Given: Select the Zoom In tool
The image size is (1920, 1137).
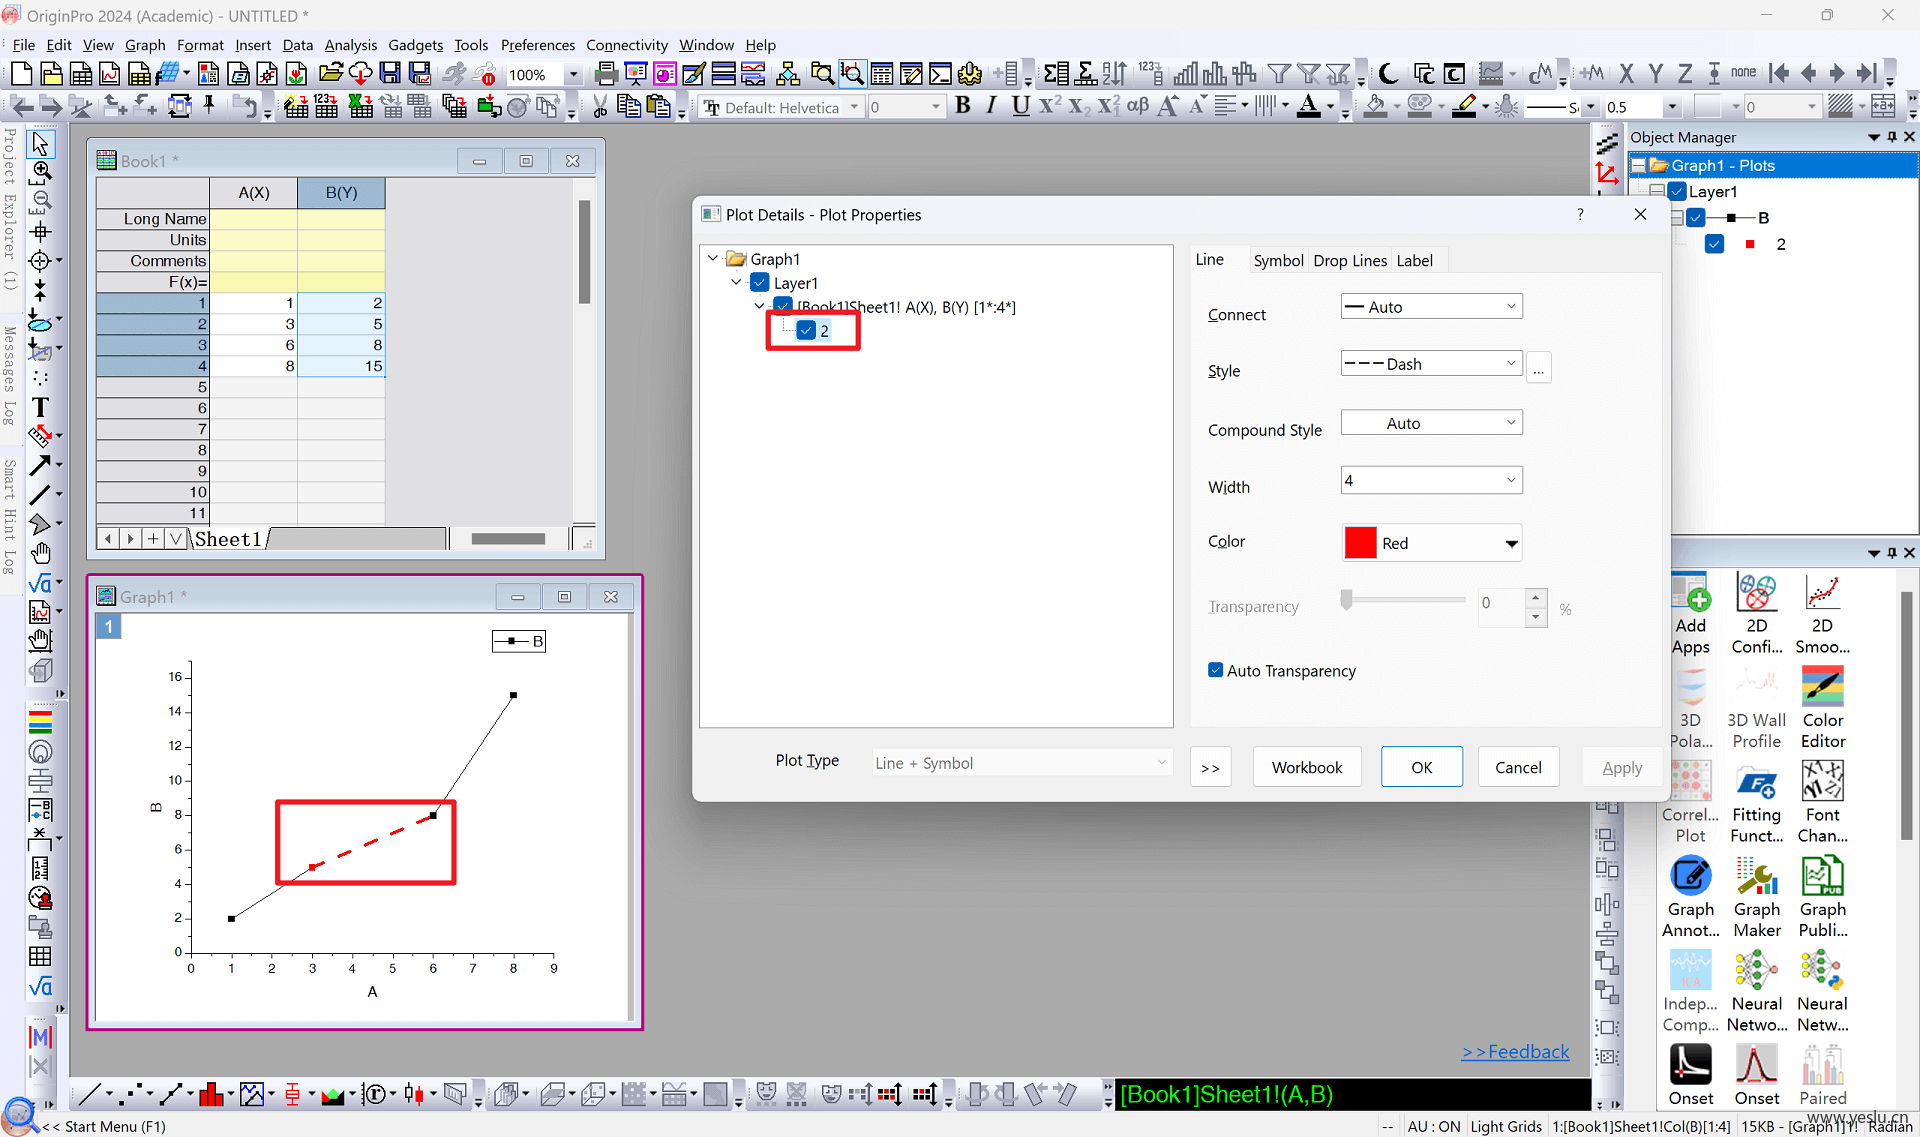Looking at the screenshot, I should [x=41, y=172].
